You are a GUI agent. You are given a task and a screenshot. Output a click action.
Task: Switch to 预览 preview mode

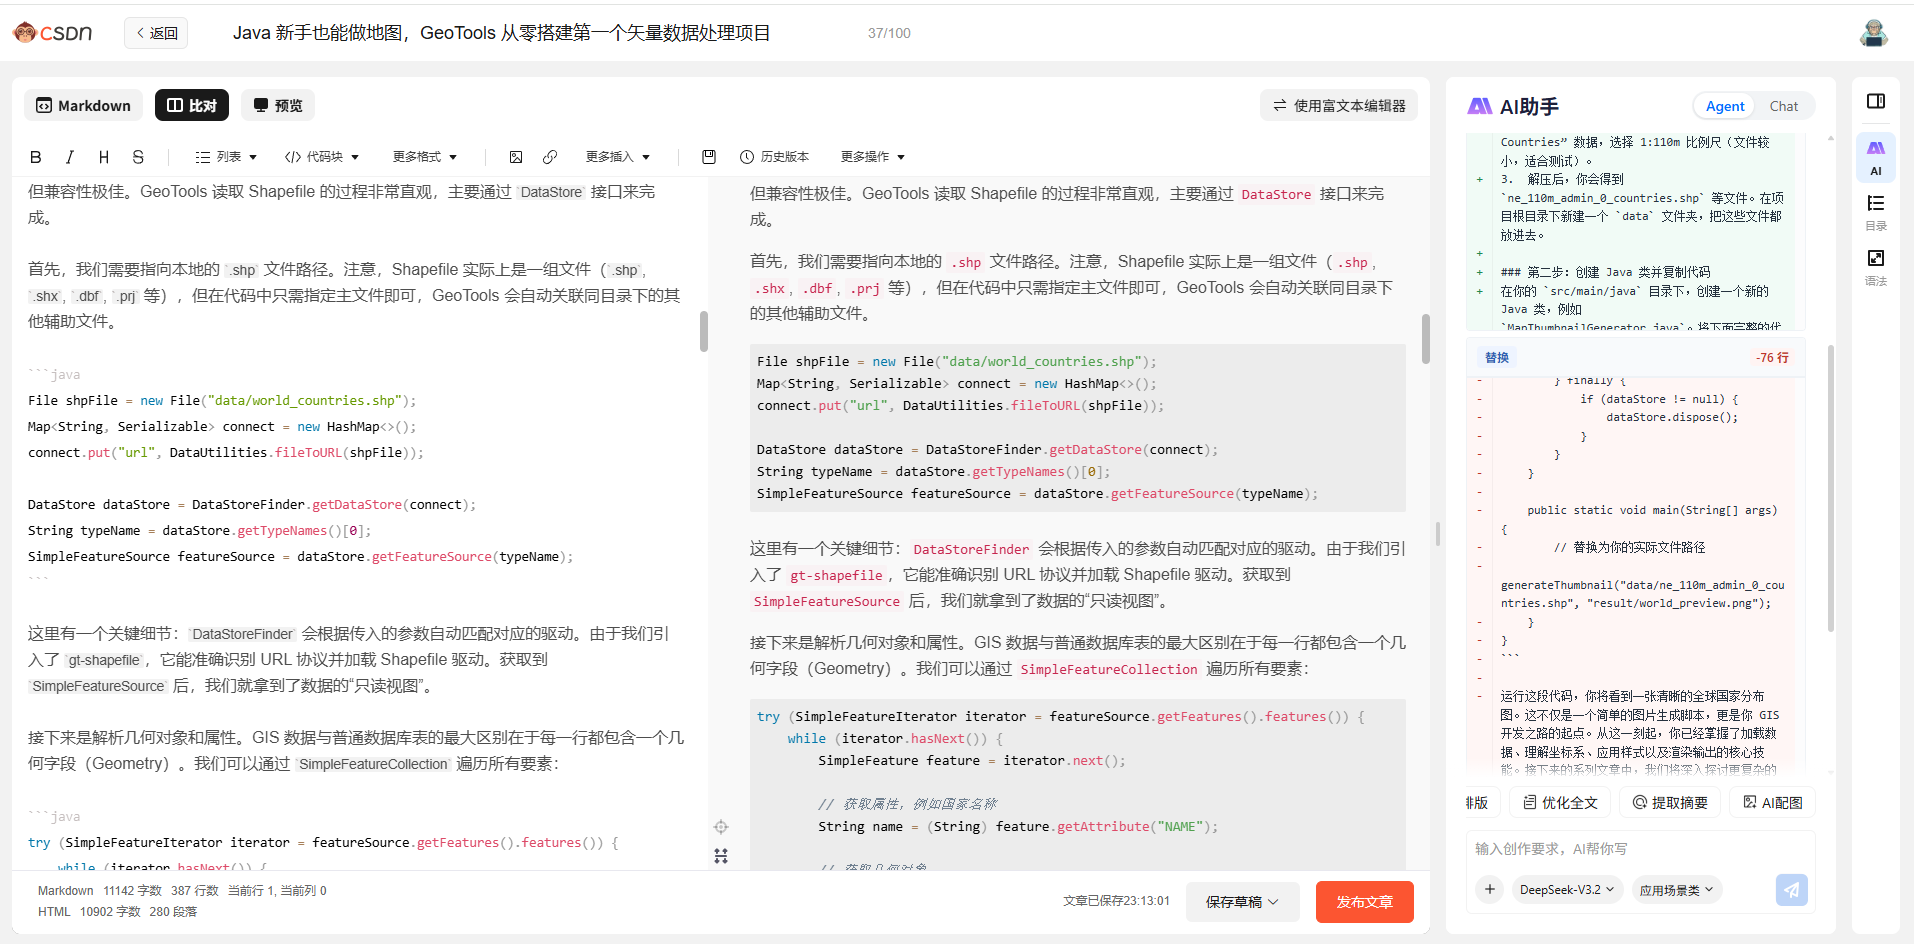(278, 105)
